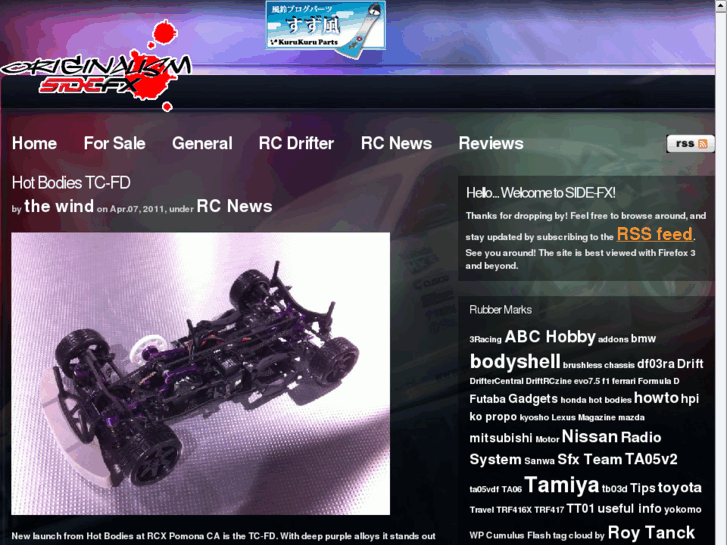Select the Tamiya tag
727x545 pixels.
562,485
